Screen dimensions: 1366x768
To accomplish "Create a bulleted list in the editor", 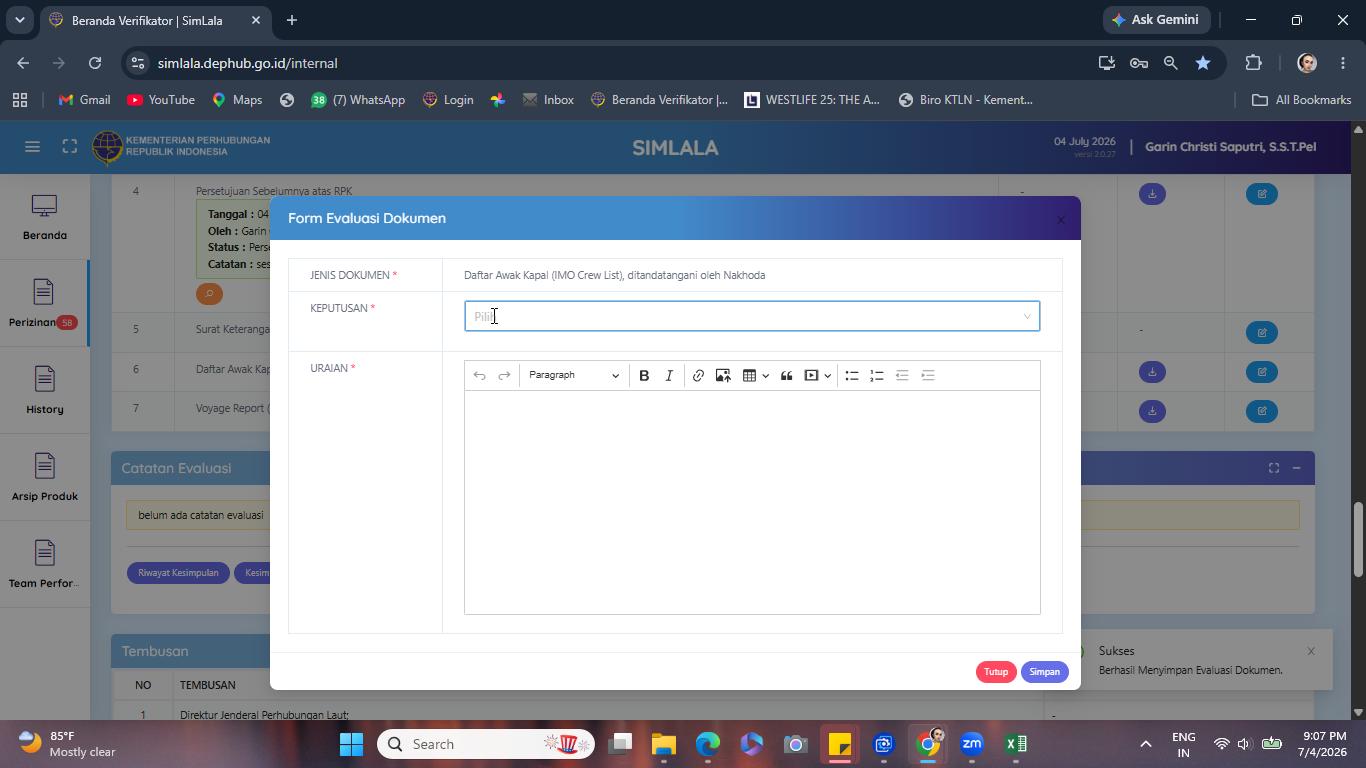I will [x=852, y=376].
